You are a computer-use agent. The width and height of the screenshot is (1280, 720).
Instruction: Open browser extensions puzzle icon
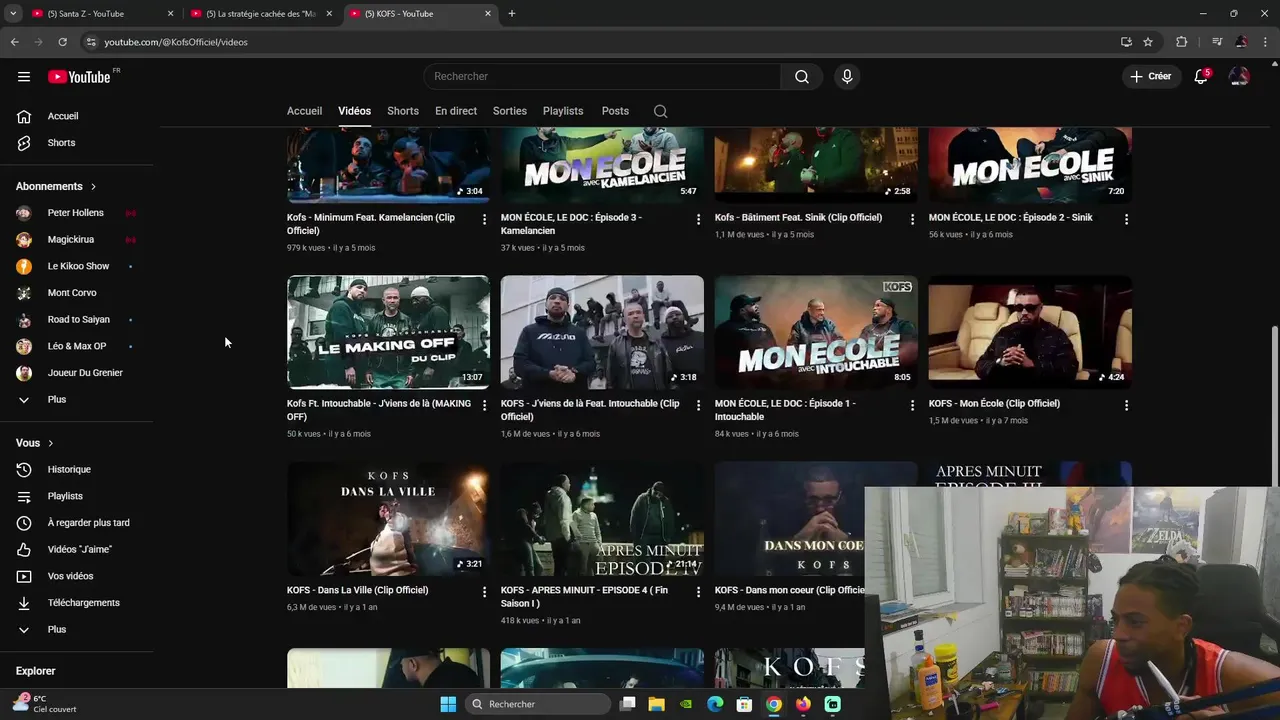[1181, 42]
